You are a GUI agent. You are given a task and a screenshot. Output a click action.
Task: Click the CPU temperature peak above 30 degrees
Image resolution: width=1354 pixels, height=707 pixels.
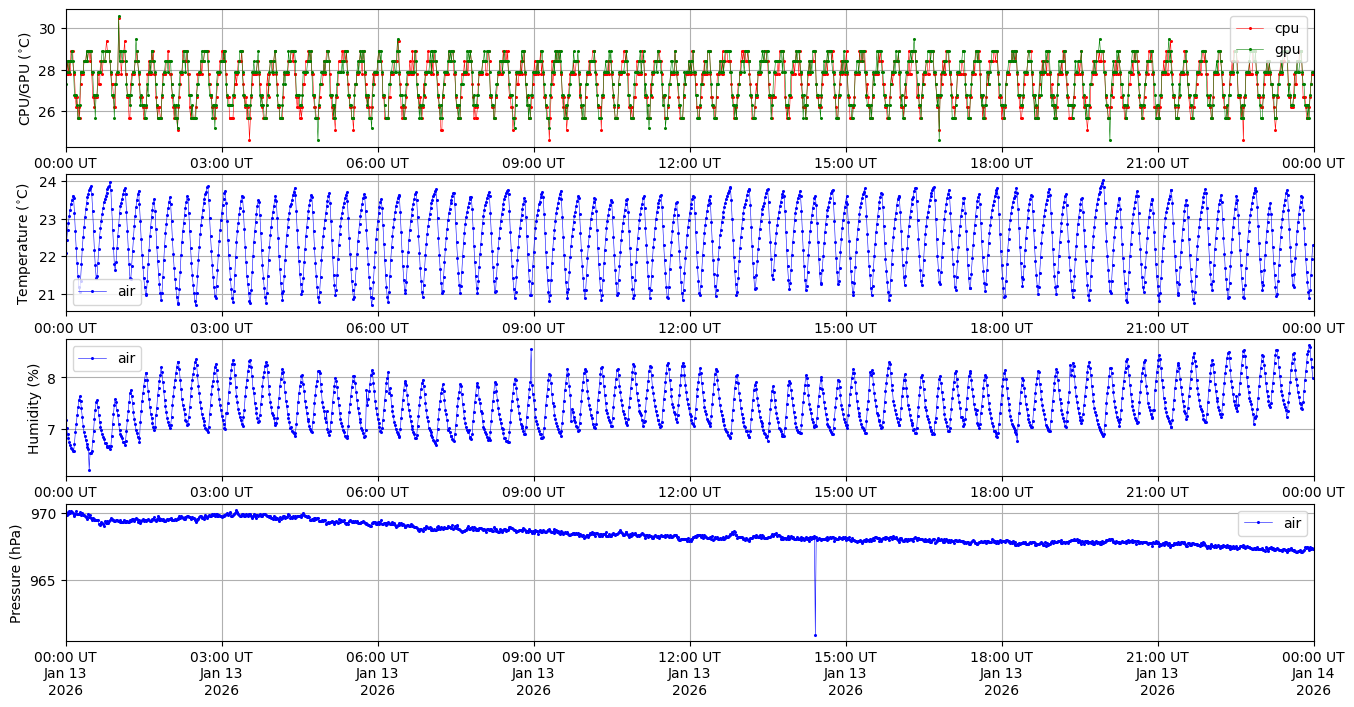119,17
